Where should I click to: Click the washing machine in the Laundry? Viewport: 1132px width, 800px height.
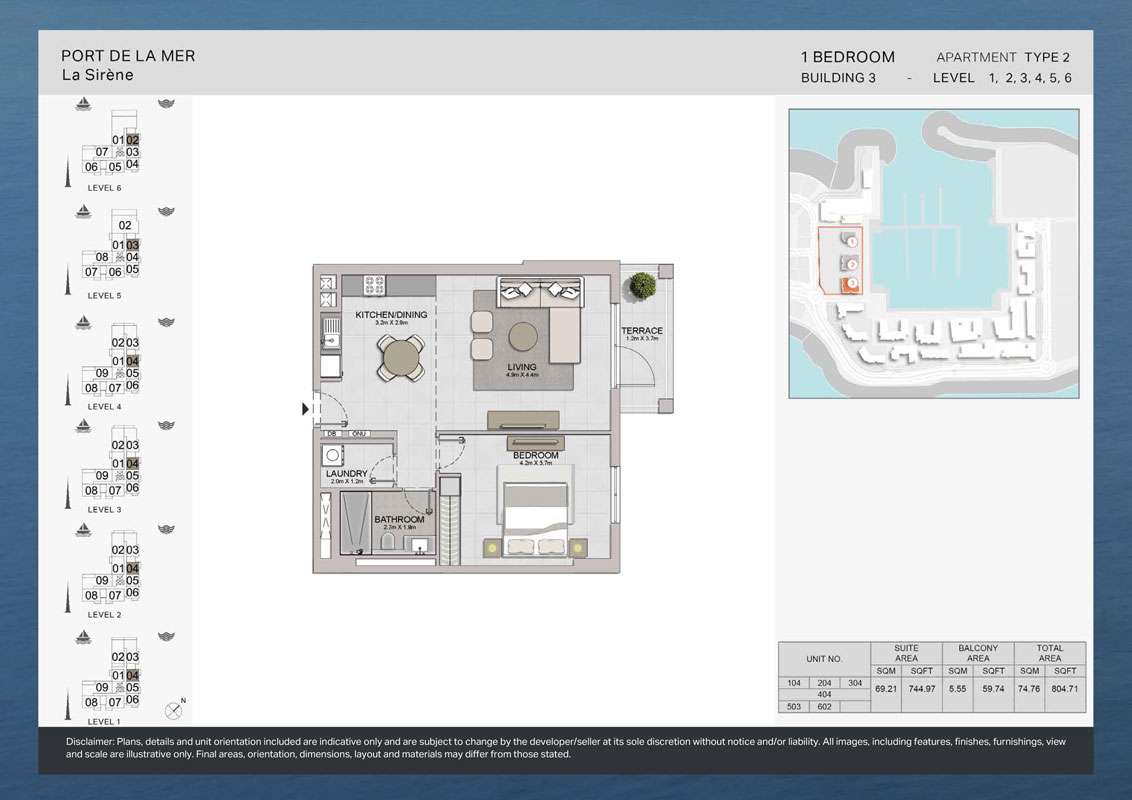coord(335,456)
